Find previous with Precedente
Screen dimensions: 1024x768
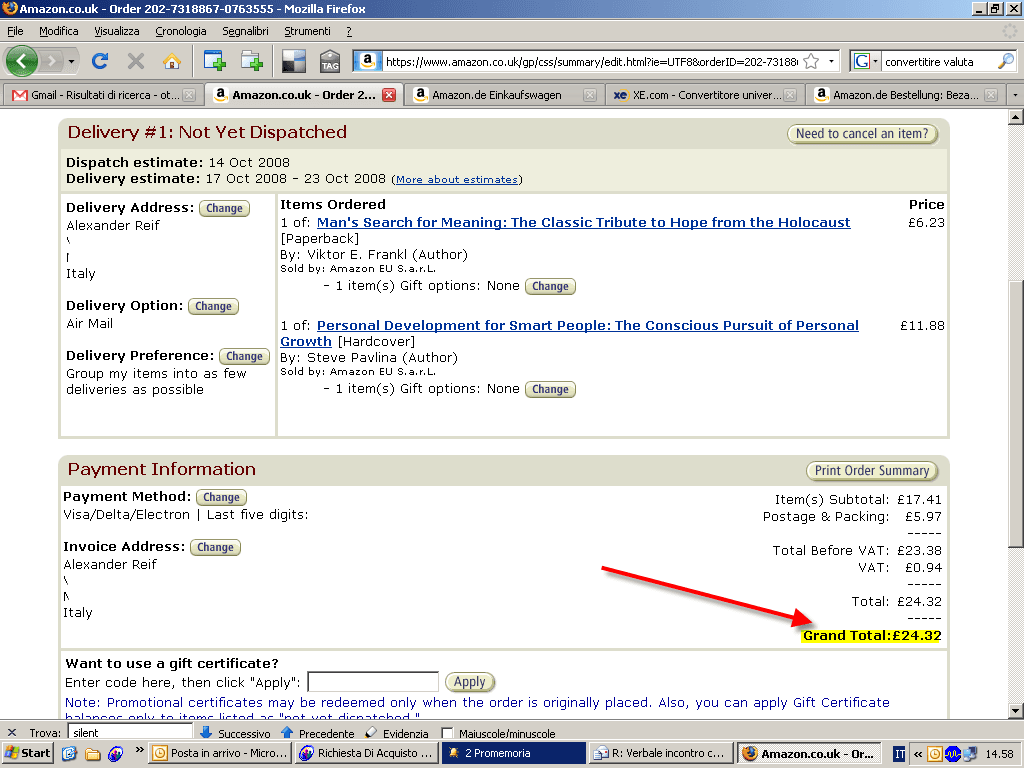coord(317,733)
